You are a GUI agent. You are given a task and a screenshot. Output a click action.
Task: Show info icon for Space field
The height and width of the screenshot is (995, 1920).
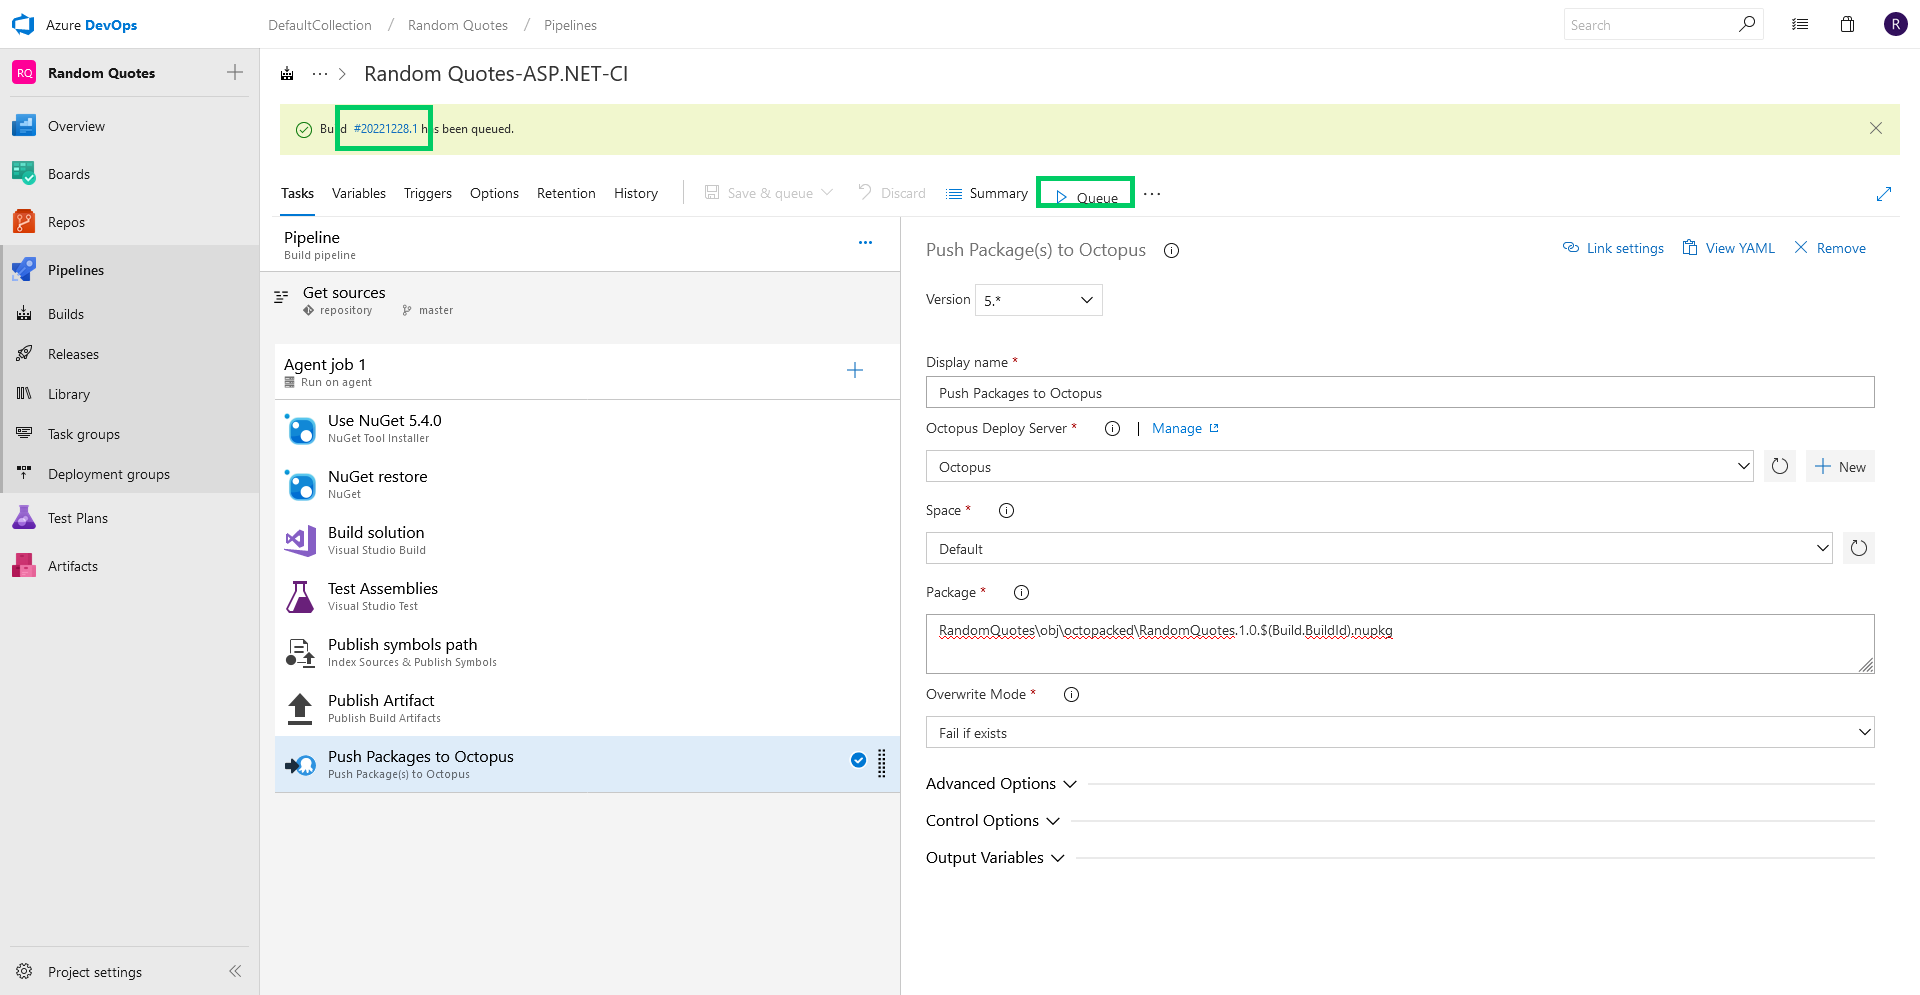click(1006, 511)
